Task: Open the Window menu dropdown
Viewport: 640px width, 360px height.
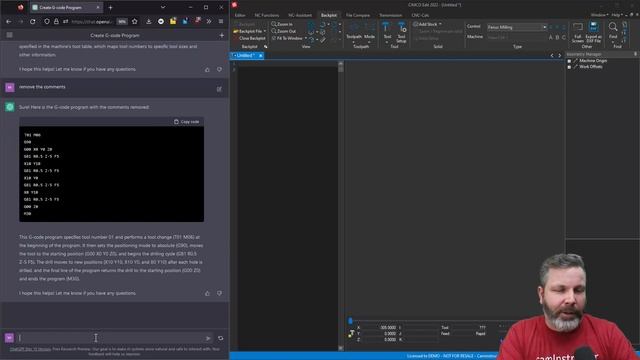Action: [600, 15]
